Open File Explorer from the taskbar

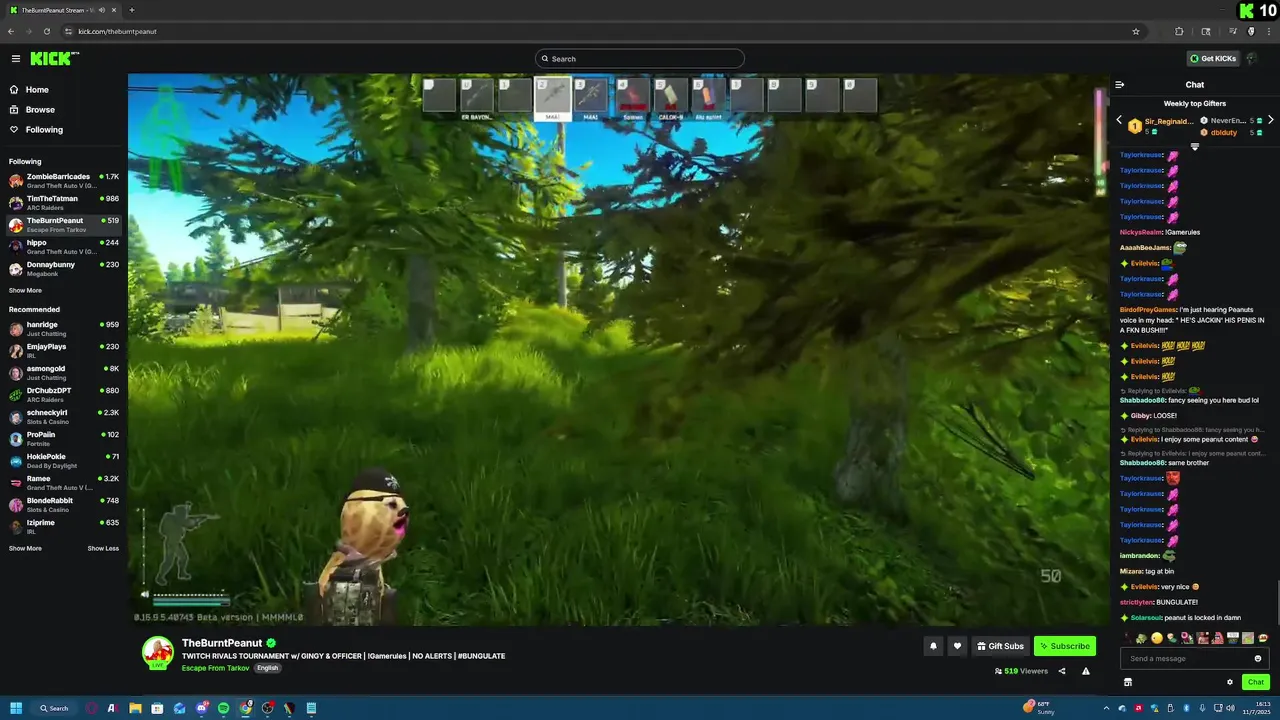(135, 708)
